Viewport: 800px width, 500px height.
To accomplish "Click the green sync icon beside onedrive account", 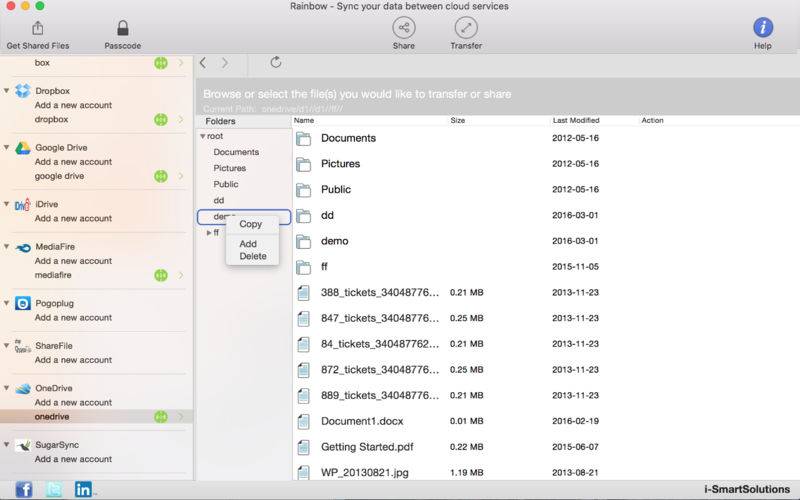I will click(x=161, y=417).
